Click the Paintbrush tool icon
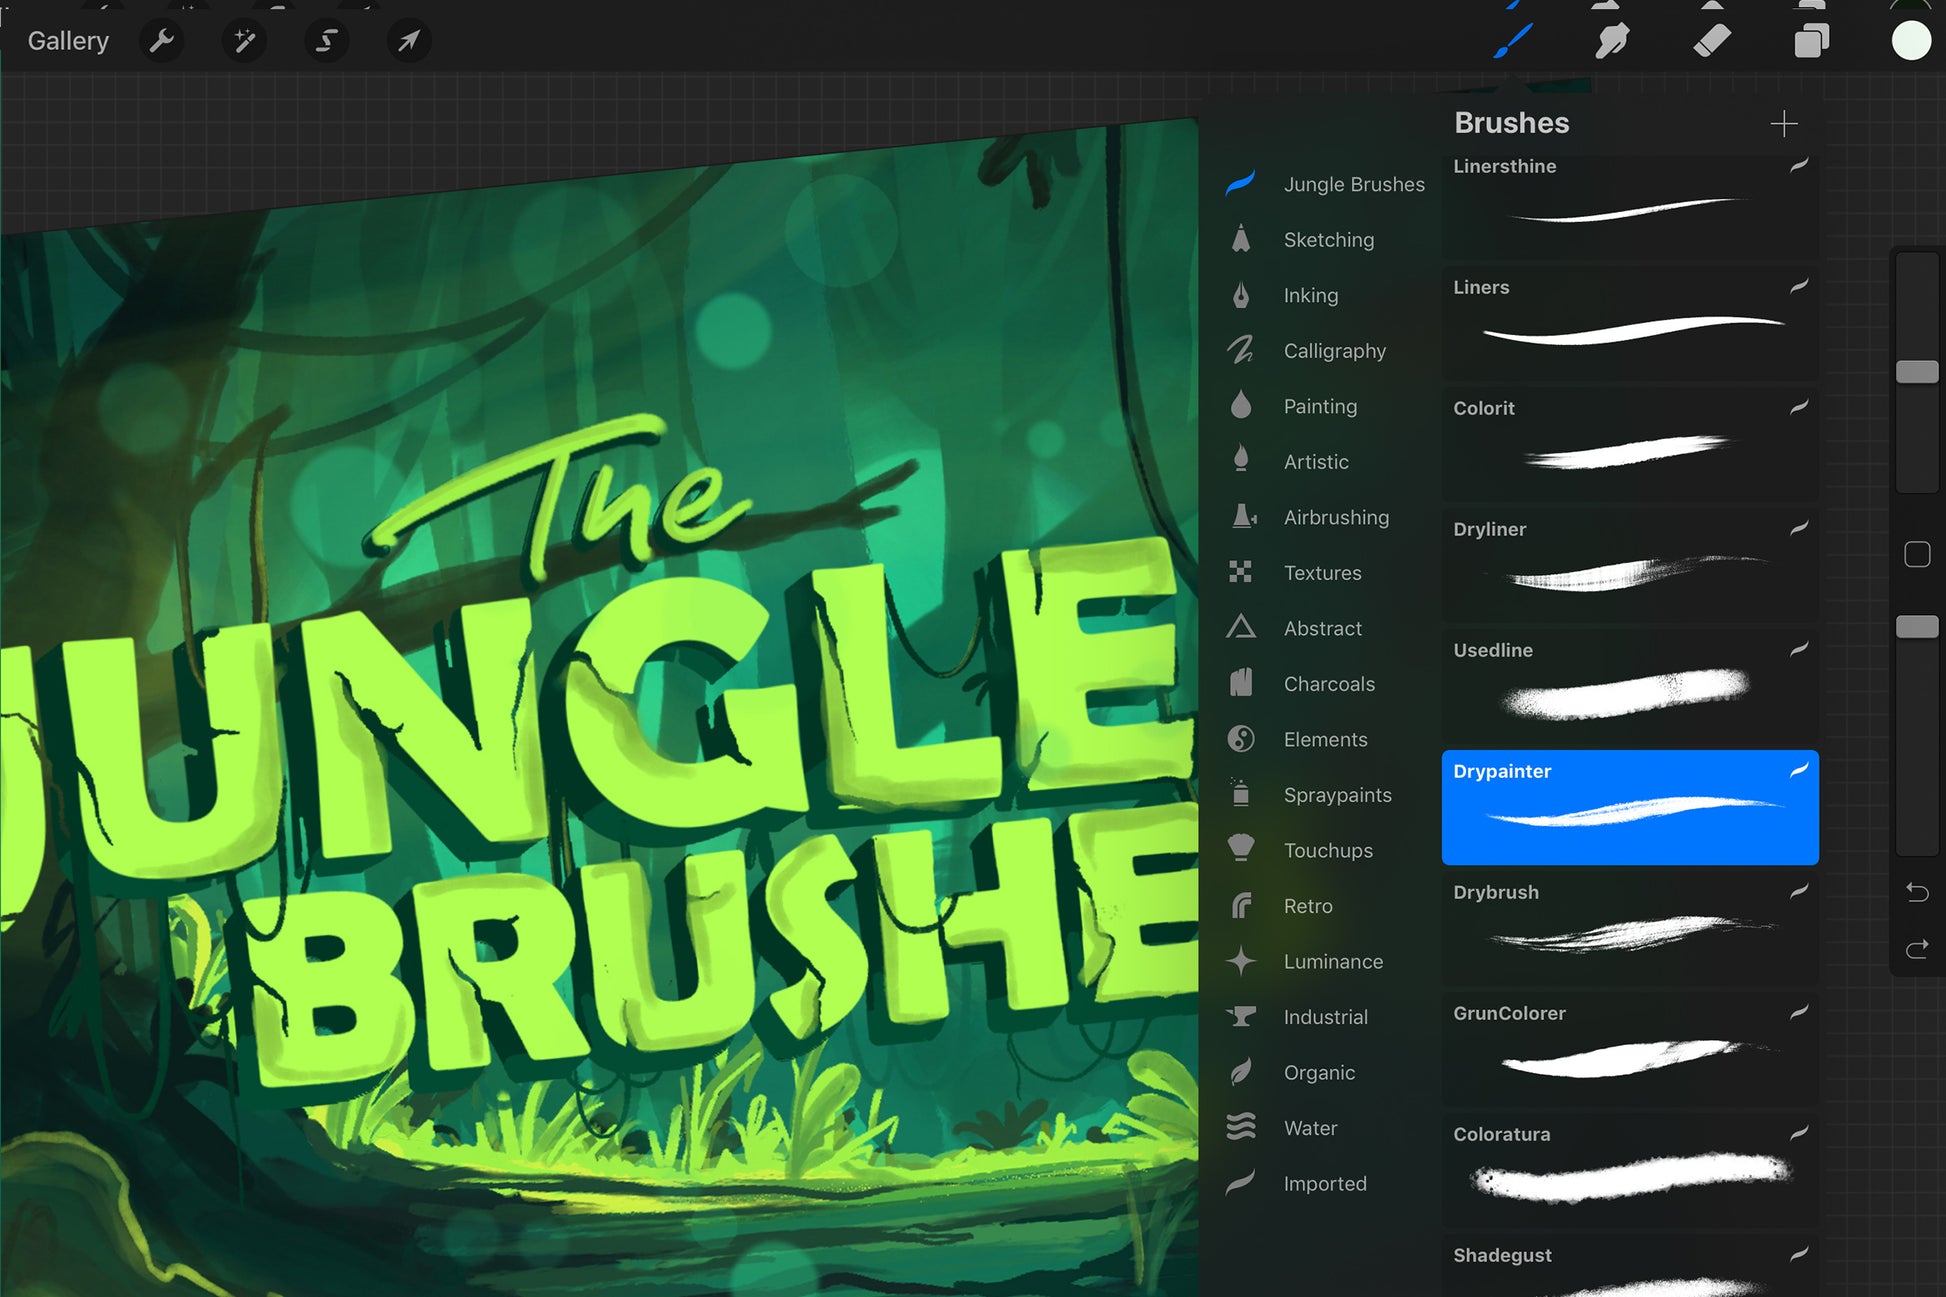1946x1297 pixels. click(1513, 41)
